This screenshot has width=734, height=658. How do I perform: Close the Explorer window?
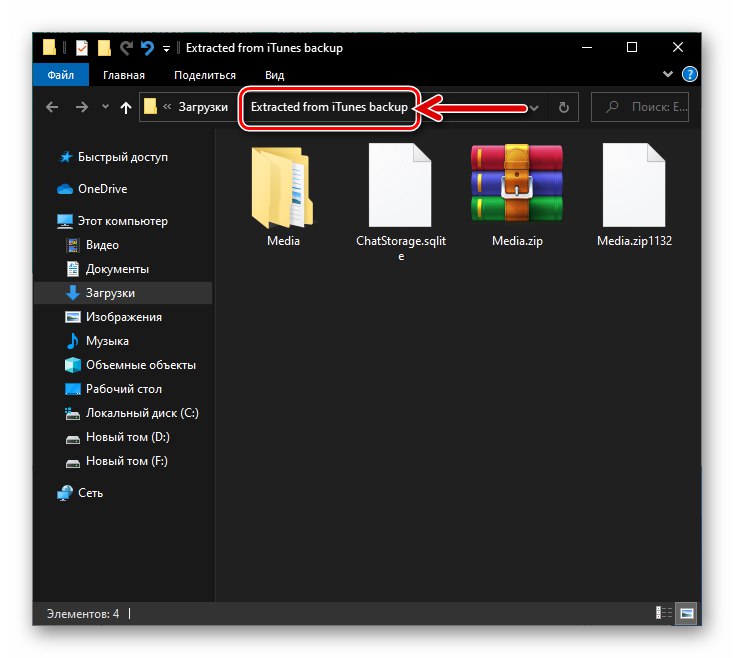[677, 48]
